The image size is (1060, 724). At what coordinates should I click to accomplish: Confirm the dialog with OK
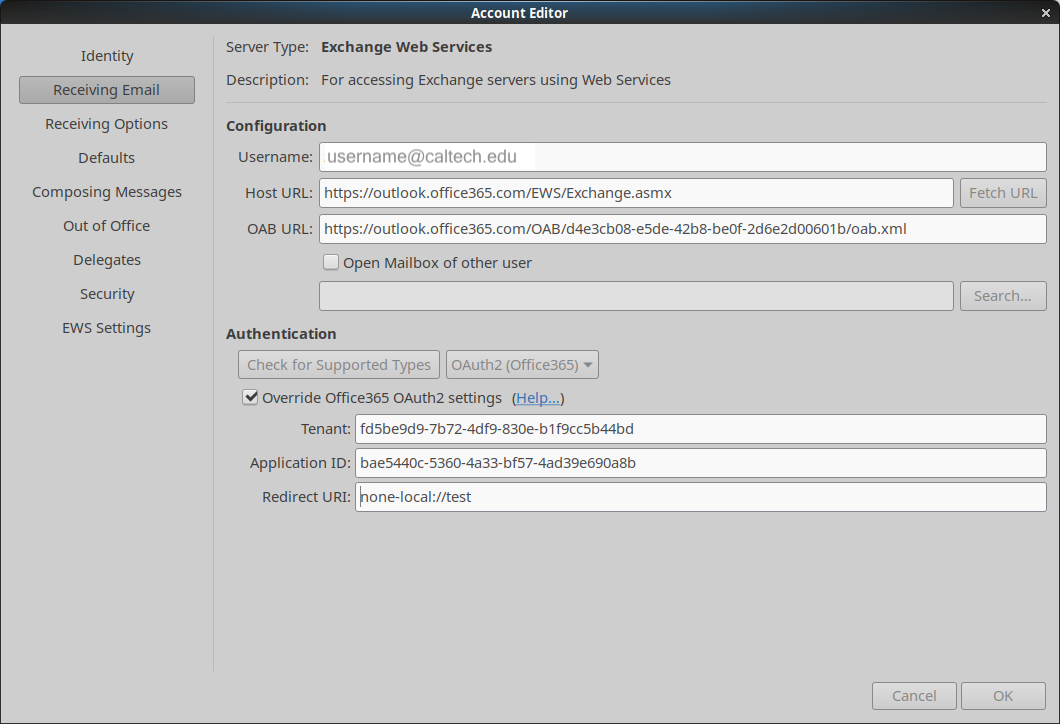click(1003, 696)
